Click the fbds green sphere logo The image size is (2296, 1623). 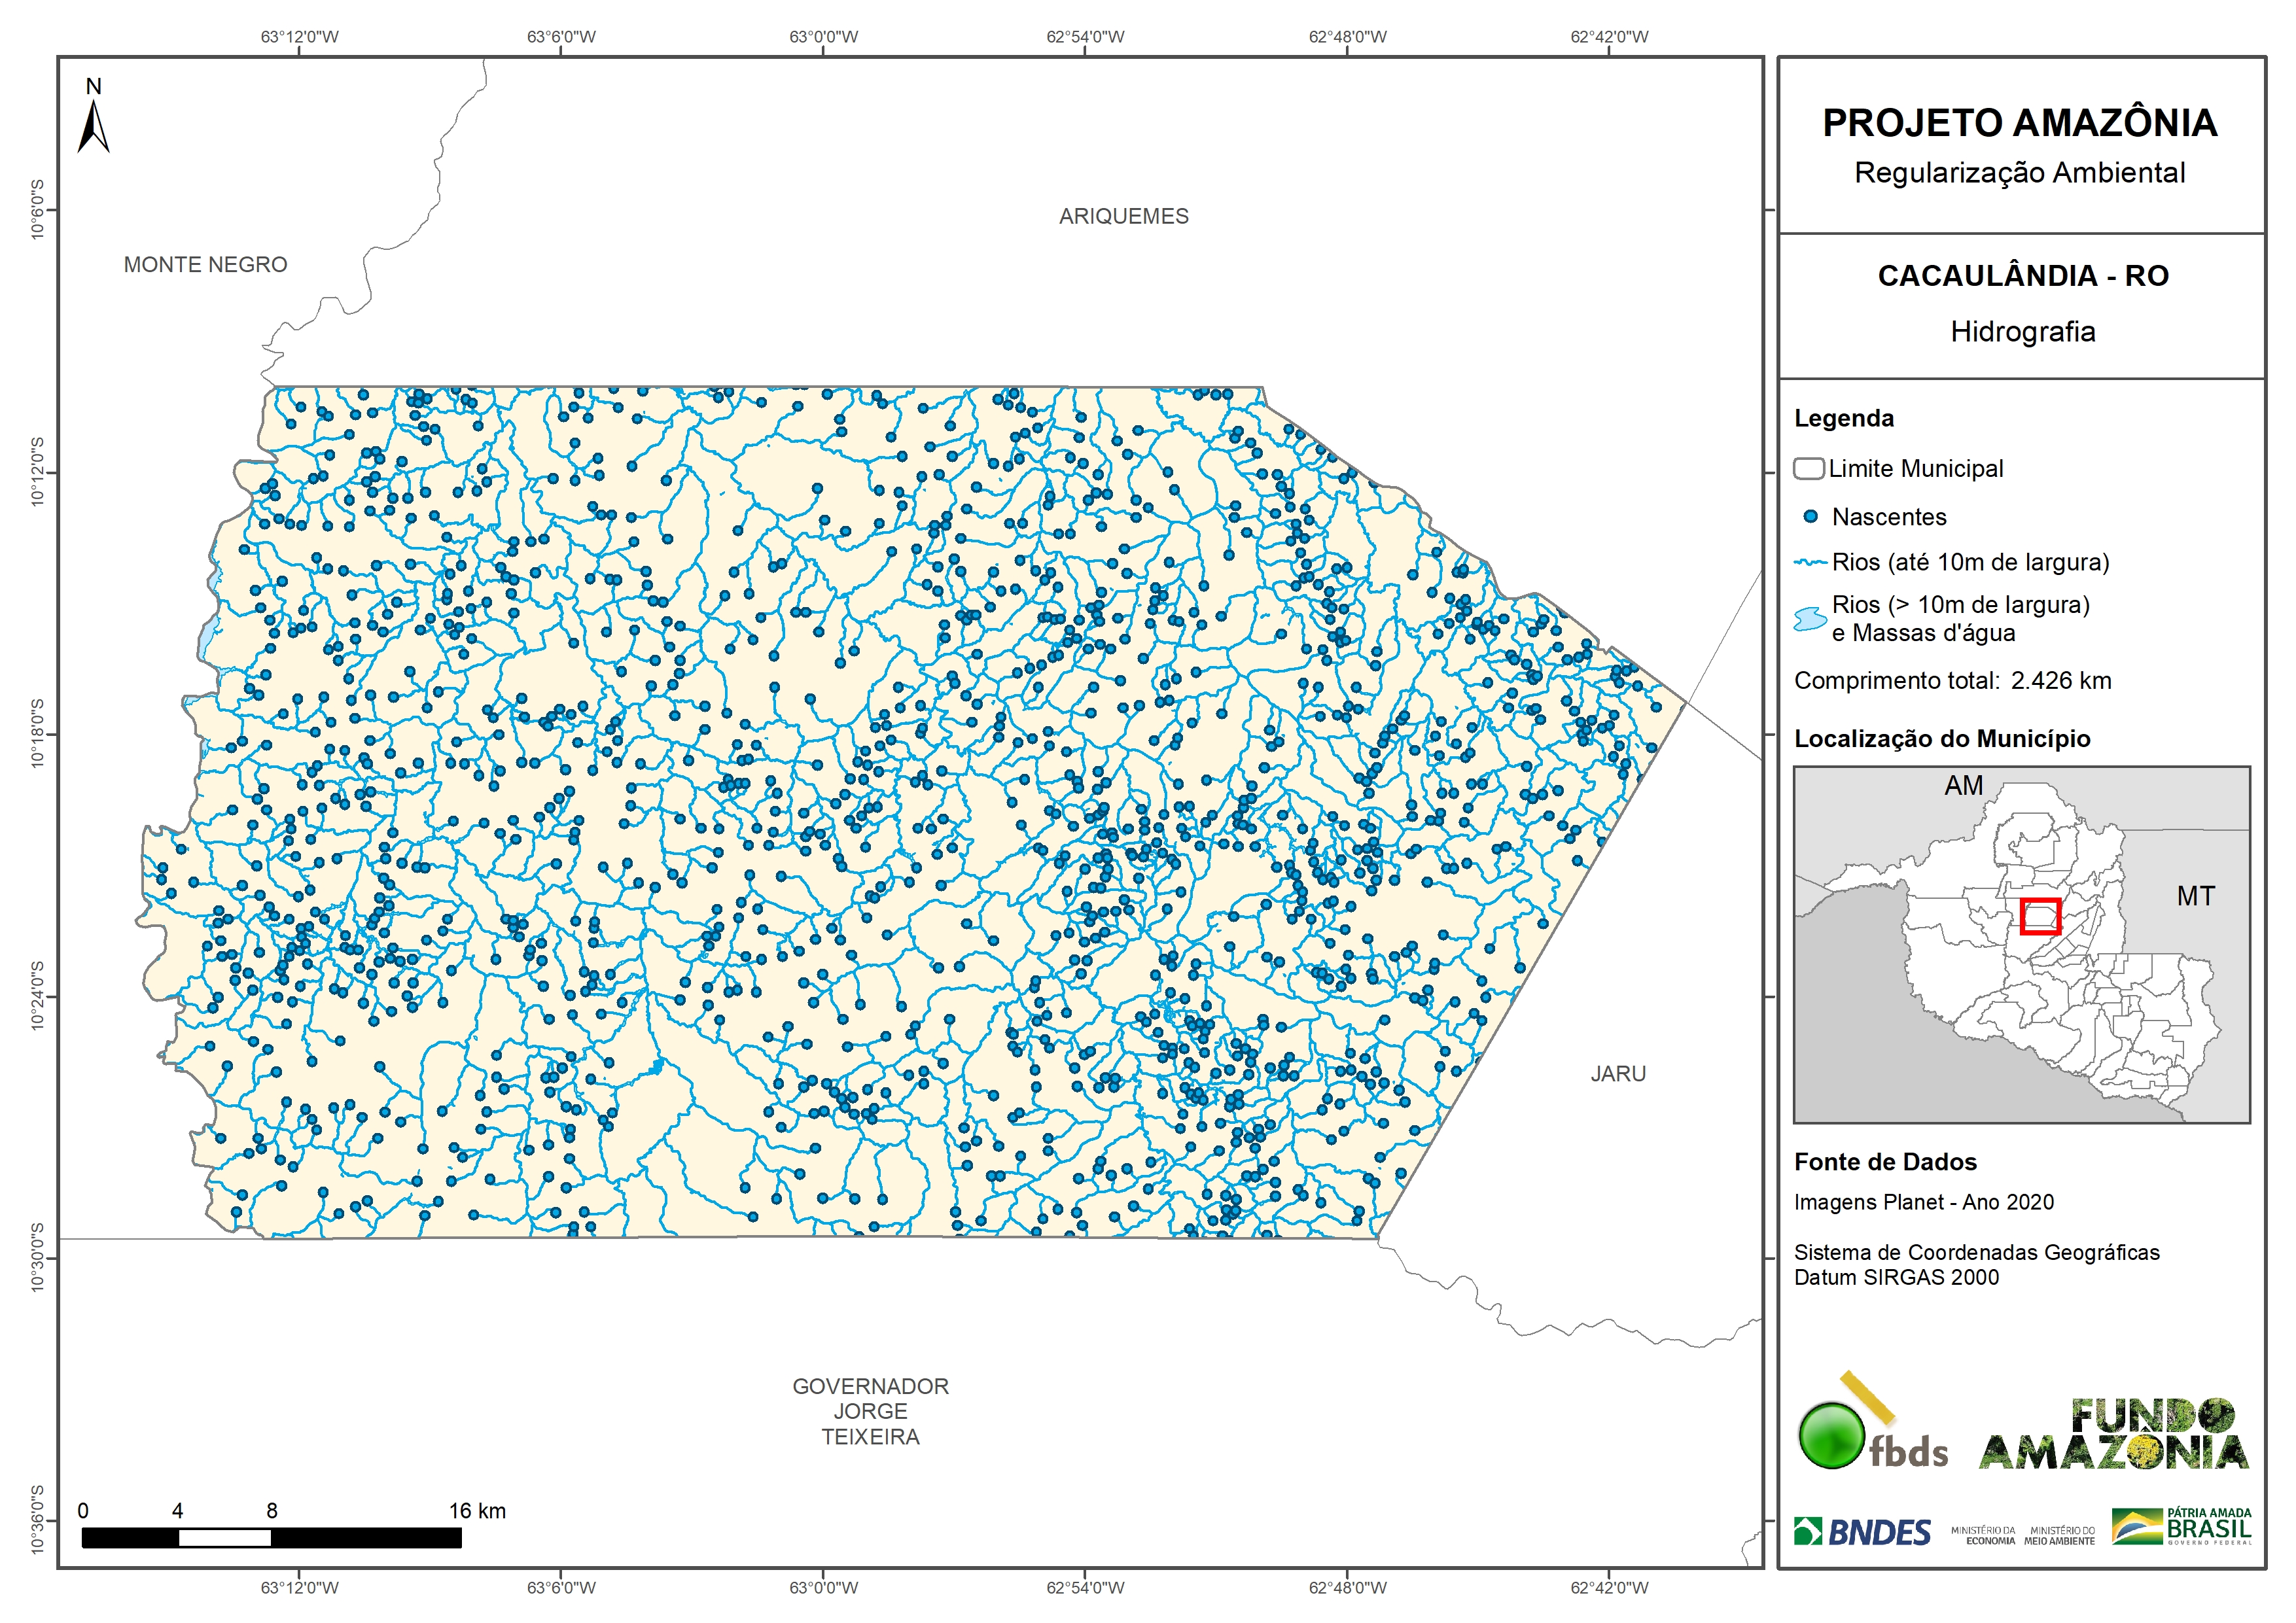click(x=1832, y=1436)
